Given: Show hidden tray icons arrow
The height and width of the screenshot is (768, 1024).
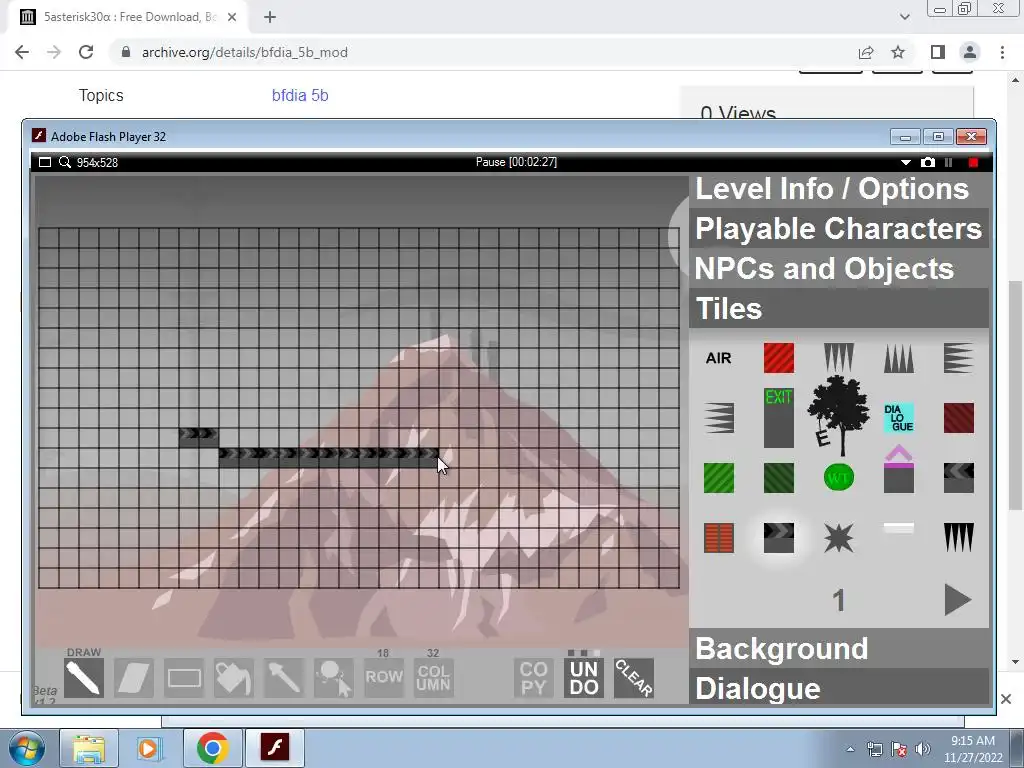Looking at the screenshot, I should [x=850, y=749].
